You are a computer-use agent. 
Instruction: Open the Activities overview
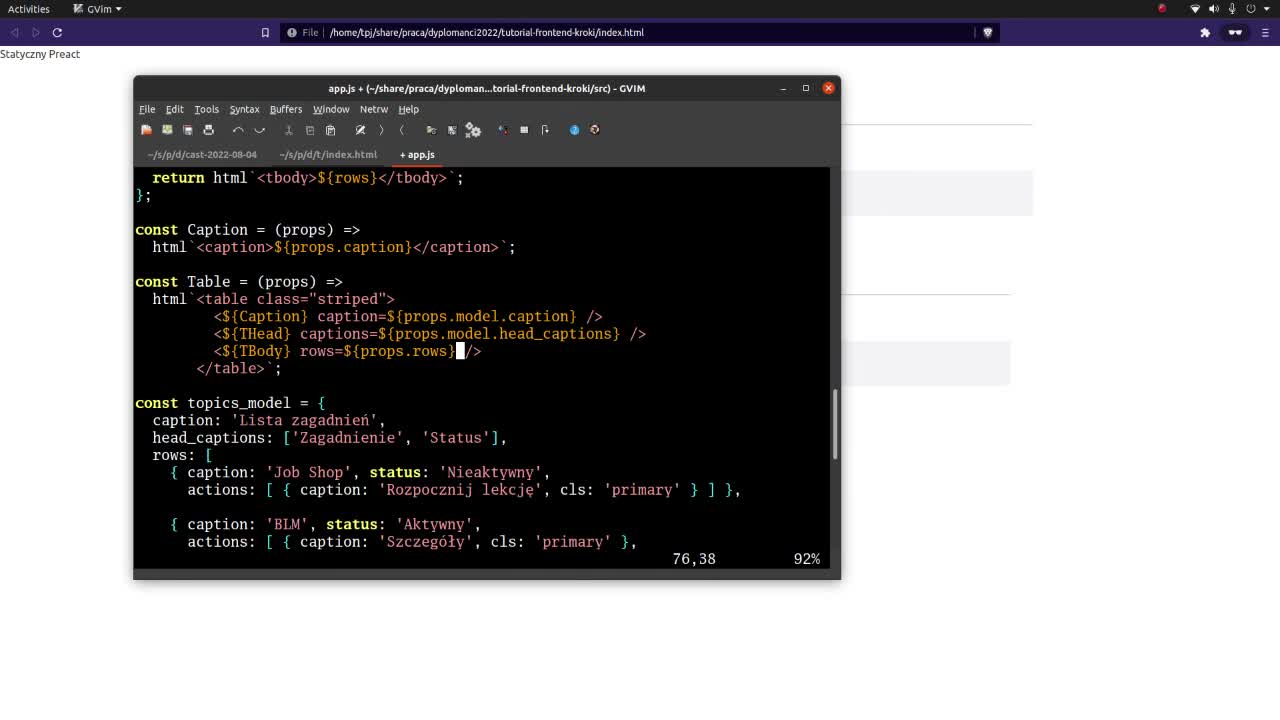pyautogui.click(x=29, y=9)
